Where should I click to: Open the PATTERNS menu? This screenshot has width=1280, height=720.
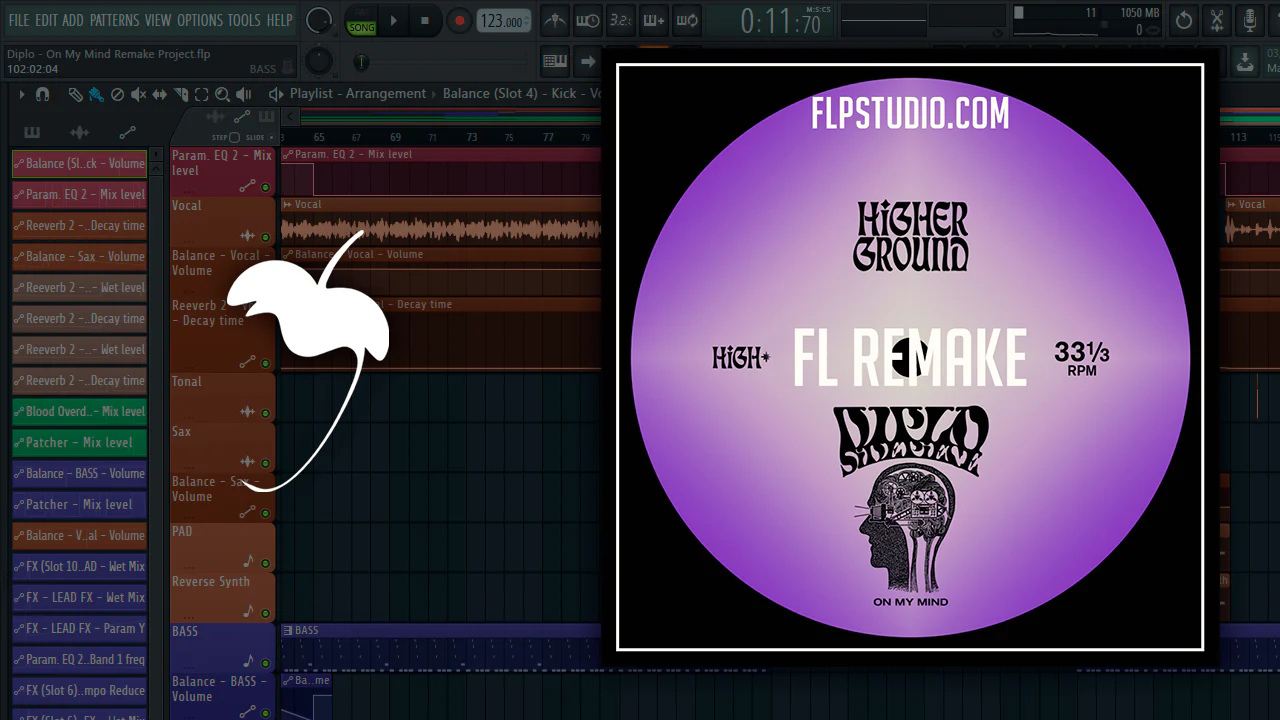point(114,20)
